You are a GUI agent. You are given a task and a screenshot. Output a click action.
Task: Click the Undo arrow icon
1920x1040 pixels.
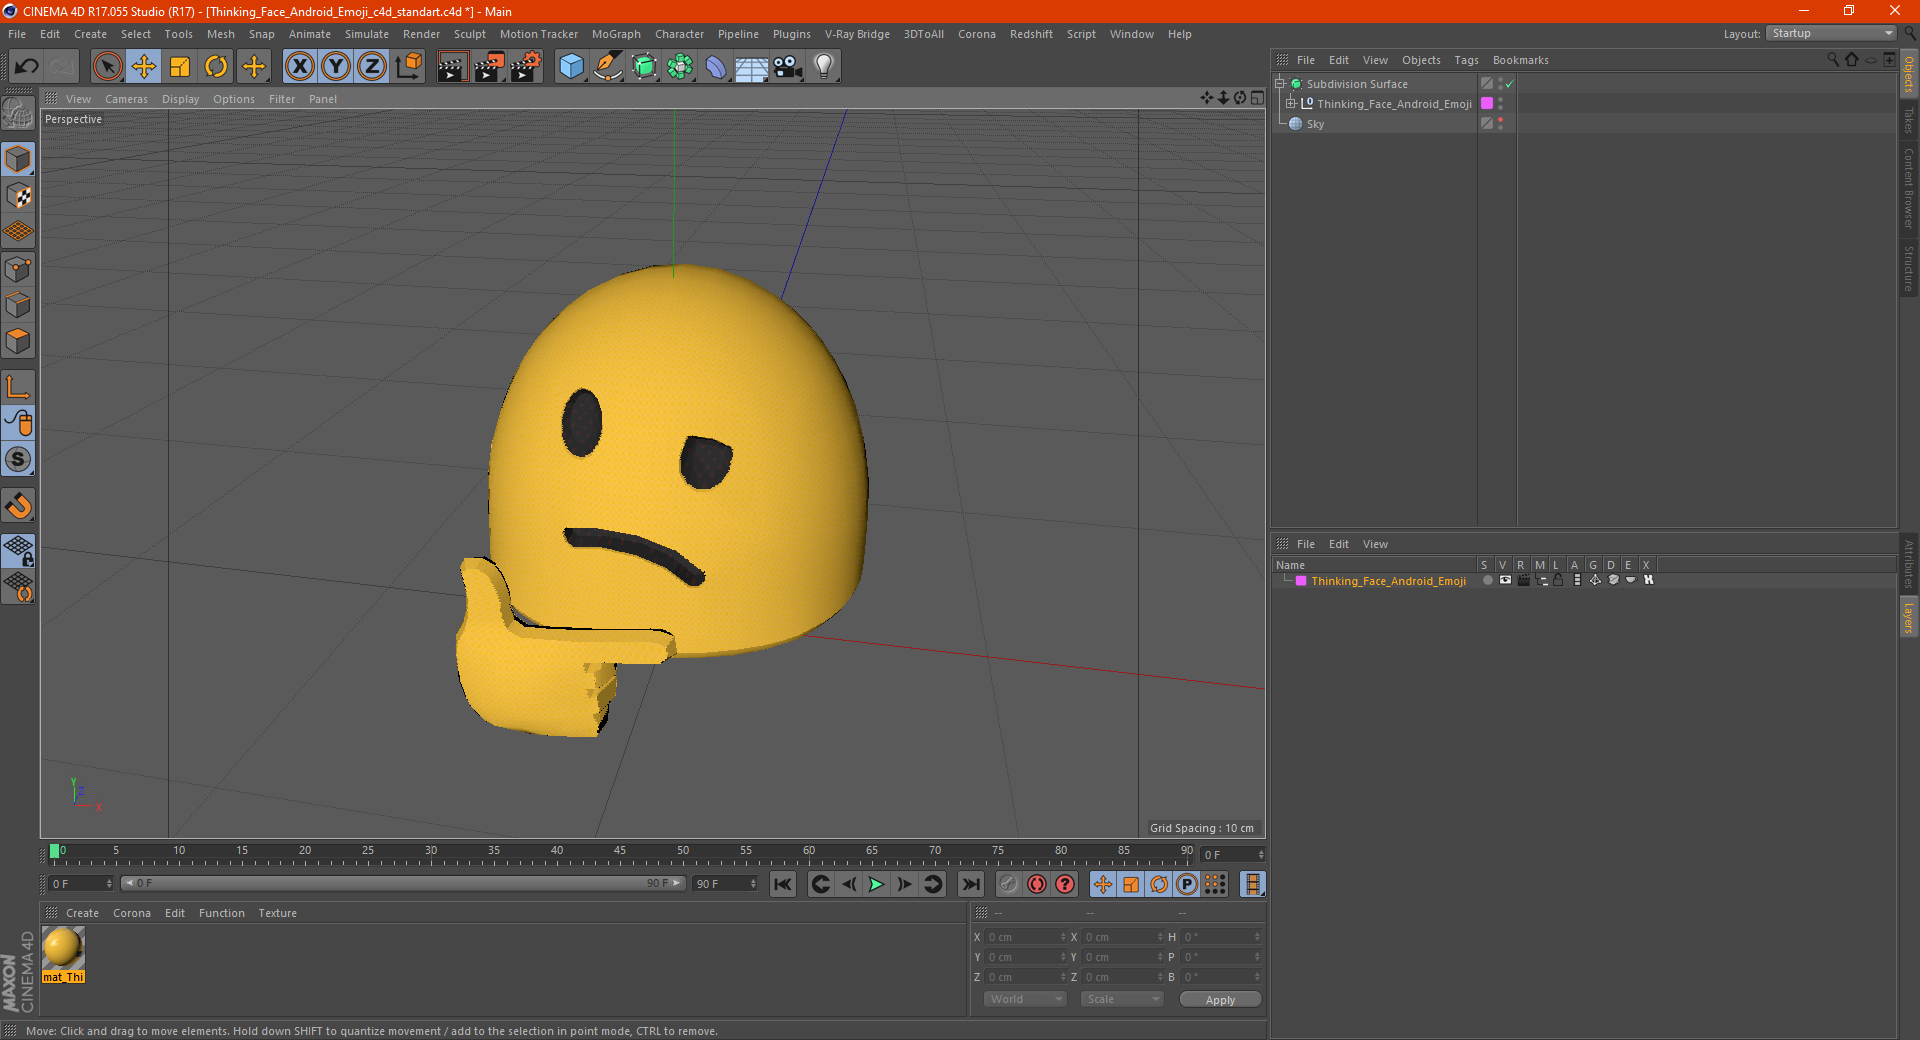[27, 67]
